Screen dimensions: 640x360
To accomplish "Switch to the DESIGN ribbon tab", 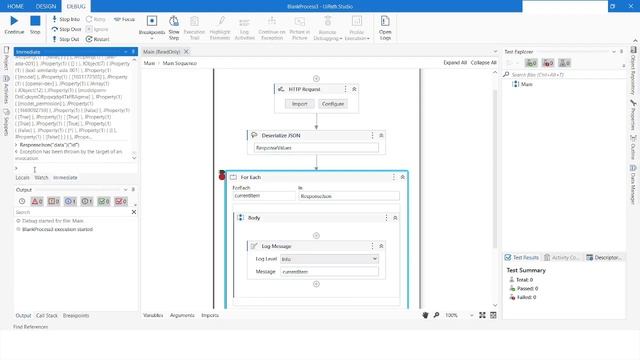I will pyautogui.click(x=46, y=6).
